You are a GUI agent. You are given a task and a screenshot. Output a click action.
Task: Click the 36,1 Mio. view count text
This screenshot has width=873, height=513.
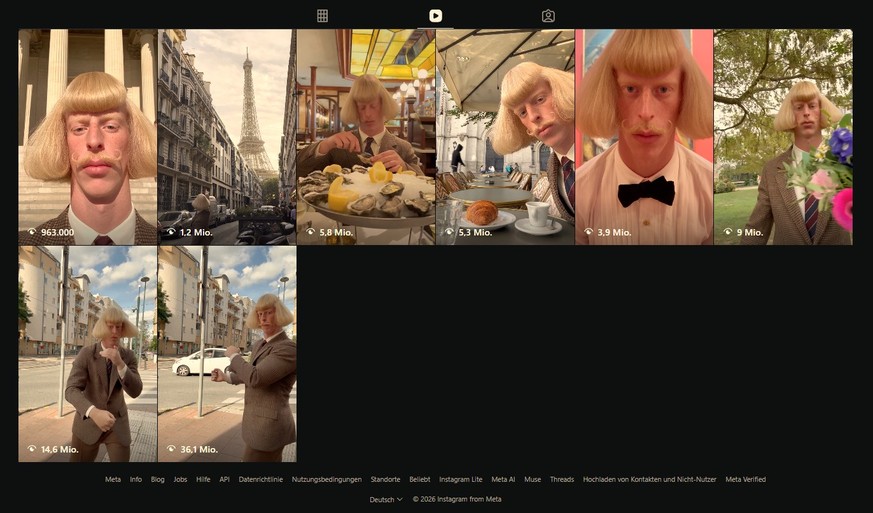coord(199,449)
